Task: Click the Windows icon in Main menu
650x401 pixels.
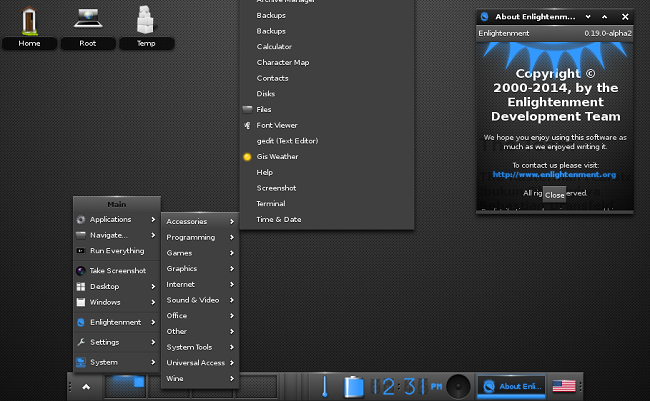Action: [81, 302]
